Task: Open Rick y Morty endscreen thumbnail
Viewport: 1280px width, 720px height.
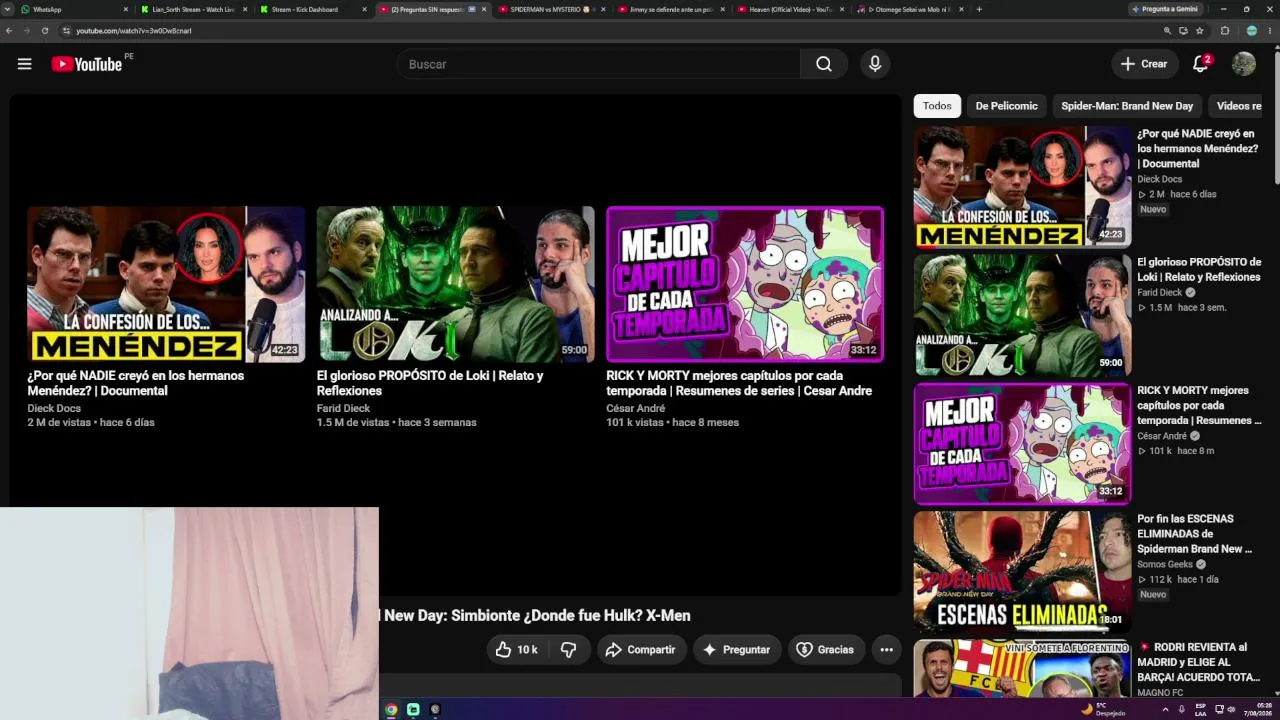Action: click(745, 284)
